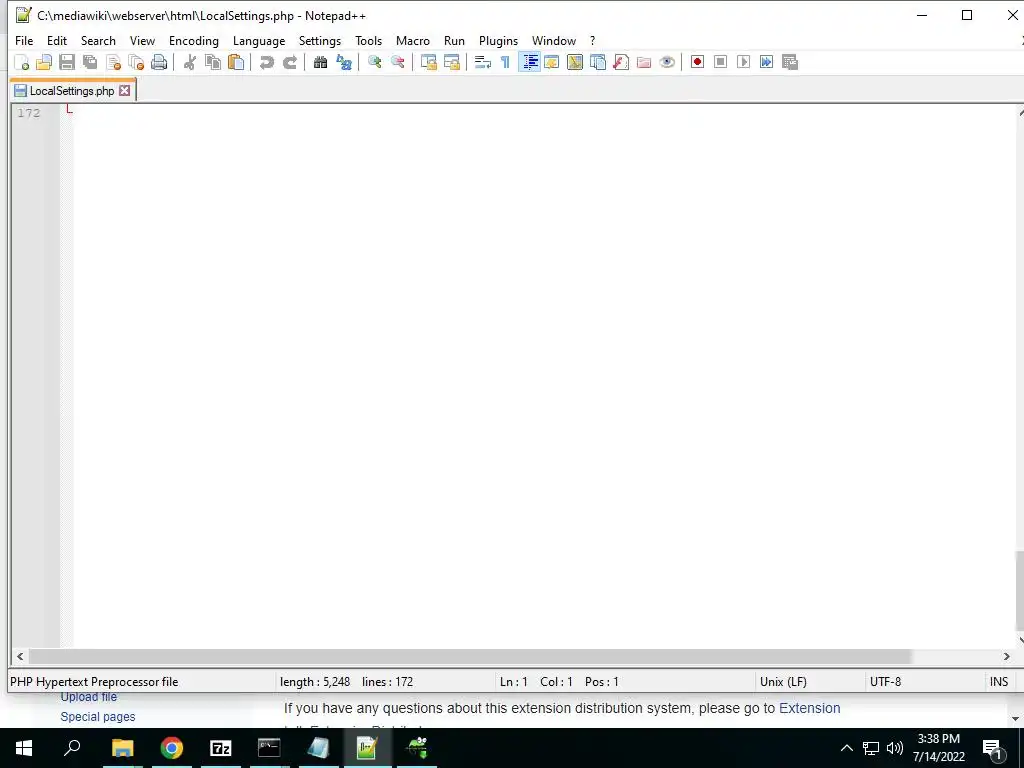1024x768 pixels.
Task: Toggle the Show Indent Guide icon
Action: click(529, 62)
